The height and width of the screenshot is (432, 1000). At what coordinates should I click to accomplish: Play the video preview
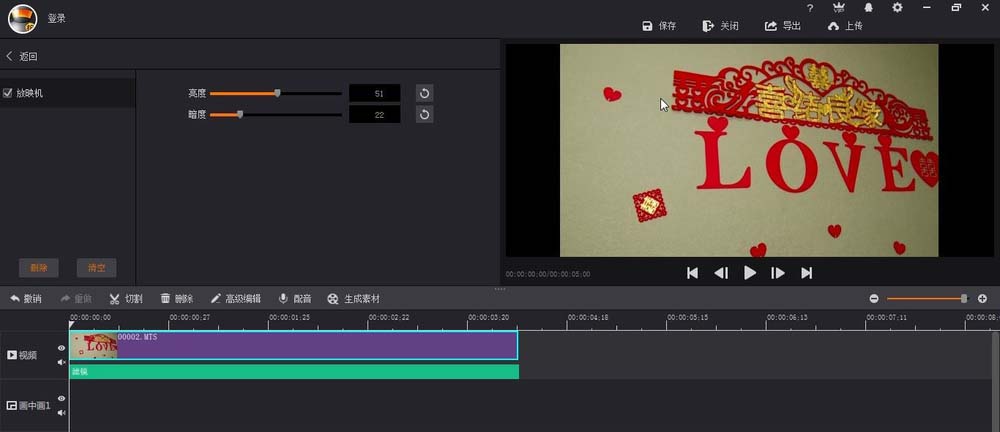tap(749, 273)
